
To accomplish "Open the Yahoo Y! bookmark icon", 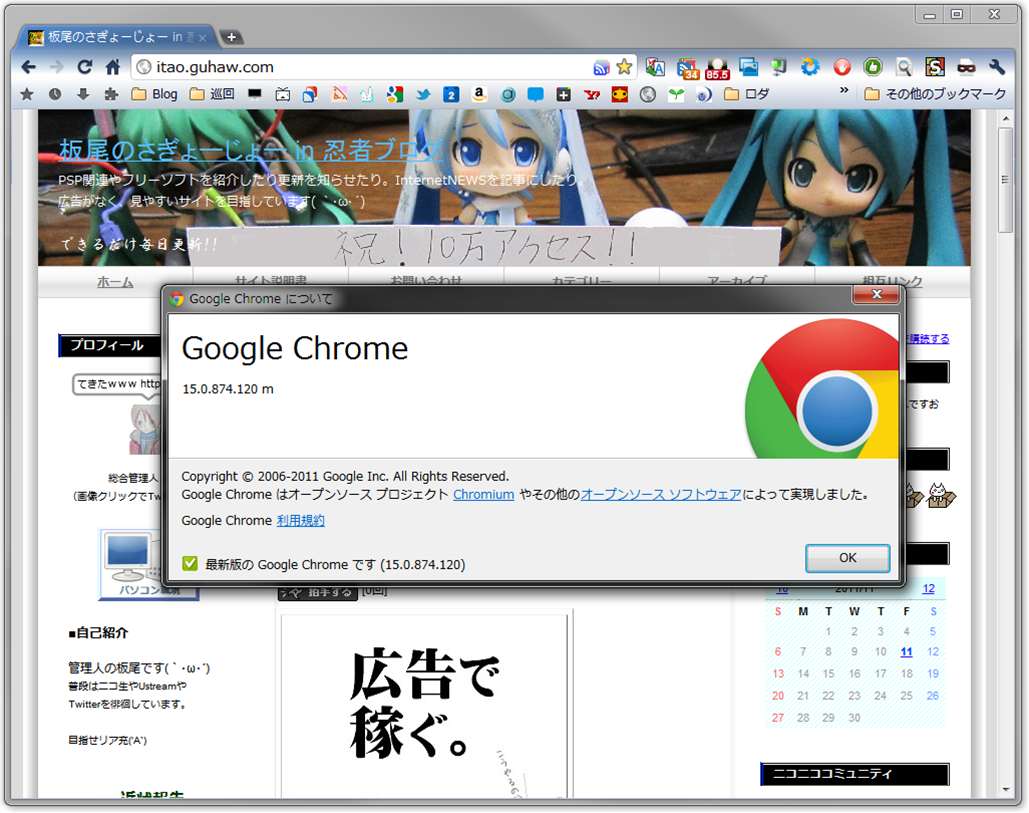I will (592, 95).
